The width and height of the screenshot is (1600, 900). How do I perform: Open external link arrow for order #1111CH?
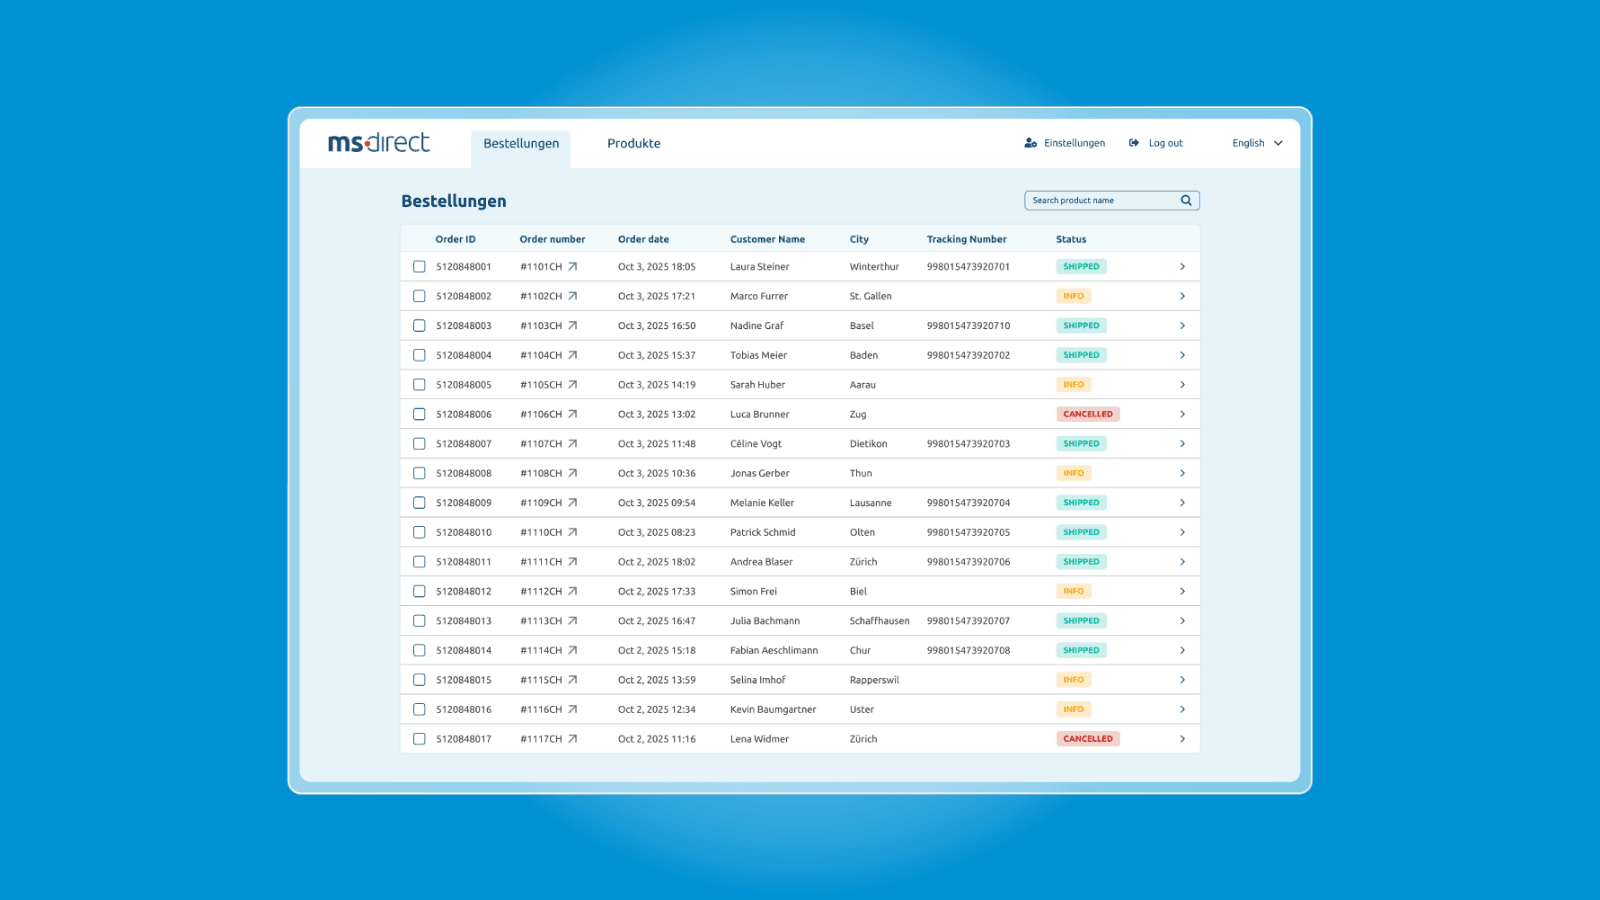(573, 562)
